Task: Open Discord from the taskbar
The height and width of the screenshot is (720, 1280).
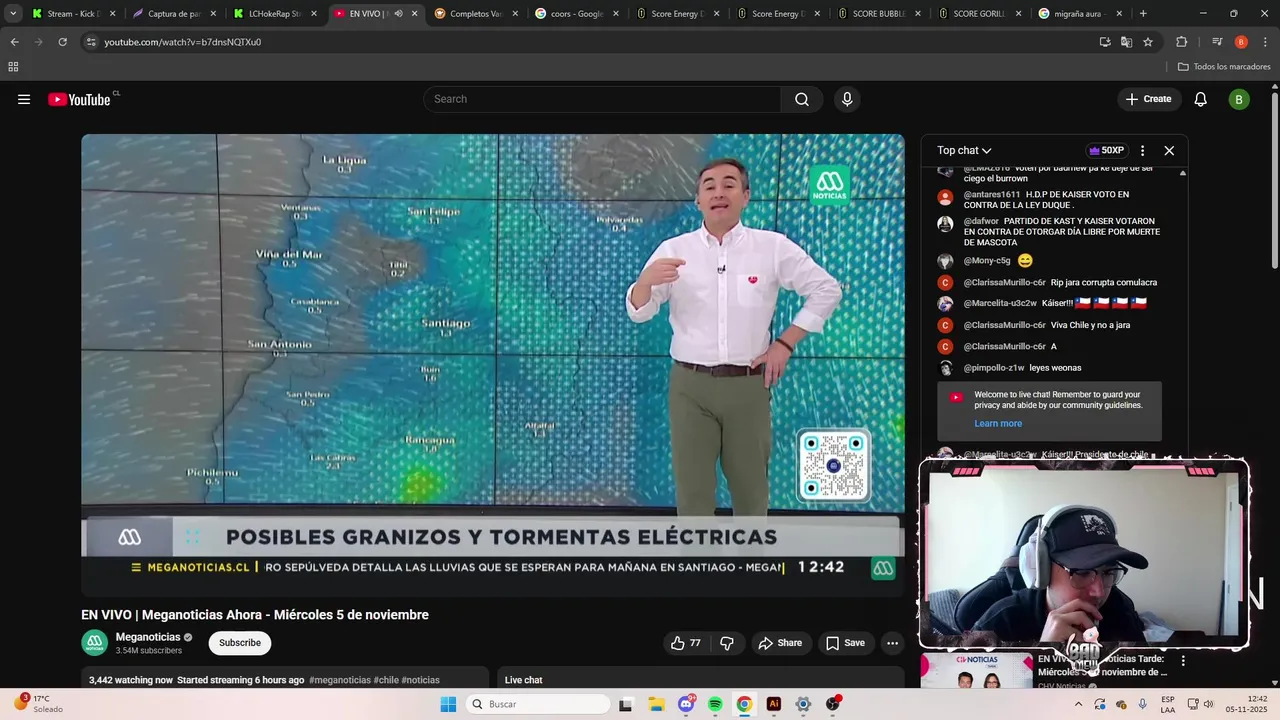Action: pyautogui.click(x=686, y=704)
